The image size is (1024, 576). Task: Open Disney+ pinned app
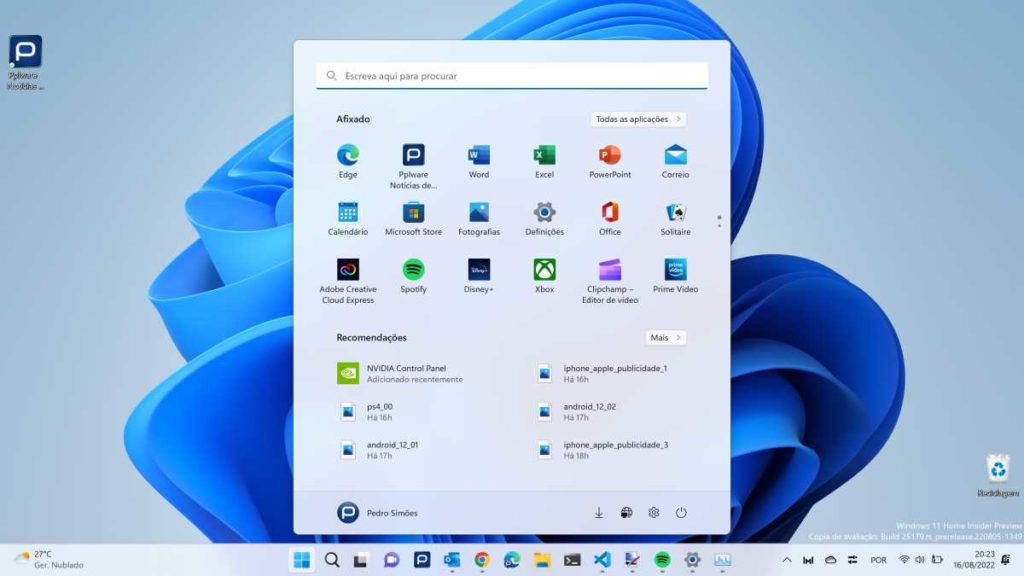point(479,276)
